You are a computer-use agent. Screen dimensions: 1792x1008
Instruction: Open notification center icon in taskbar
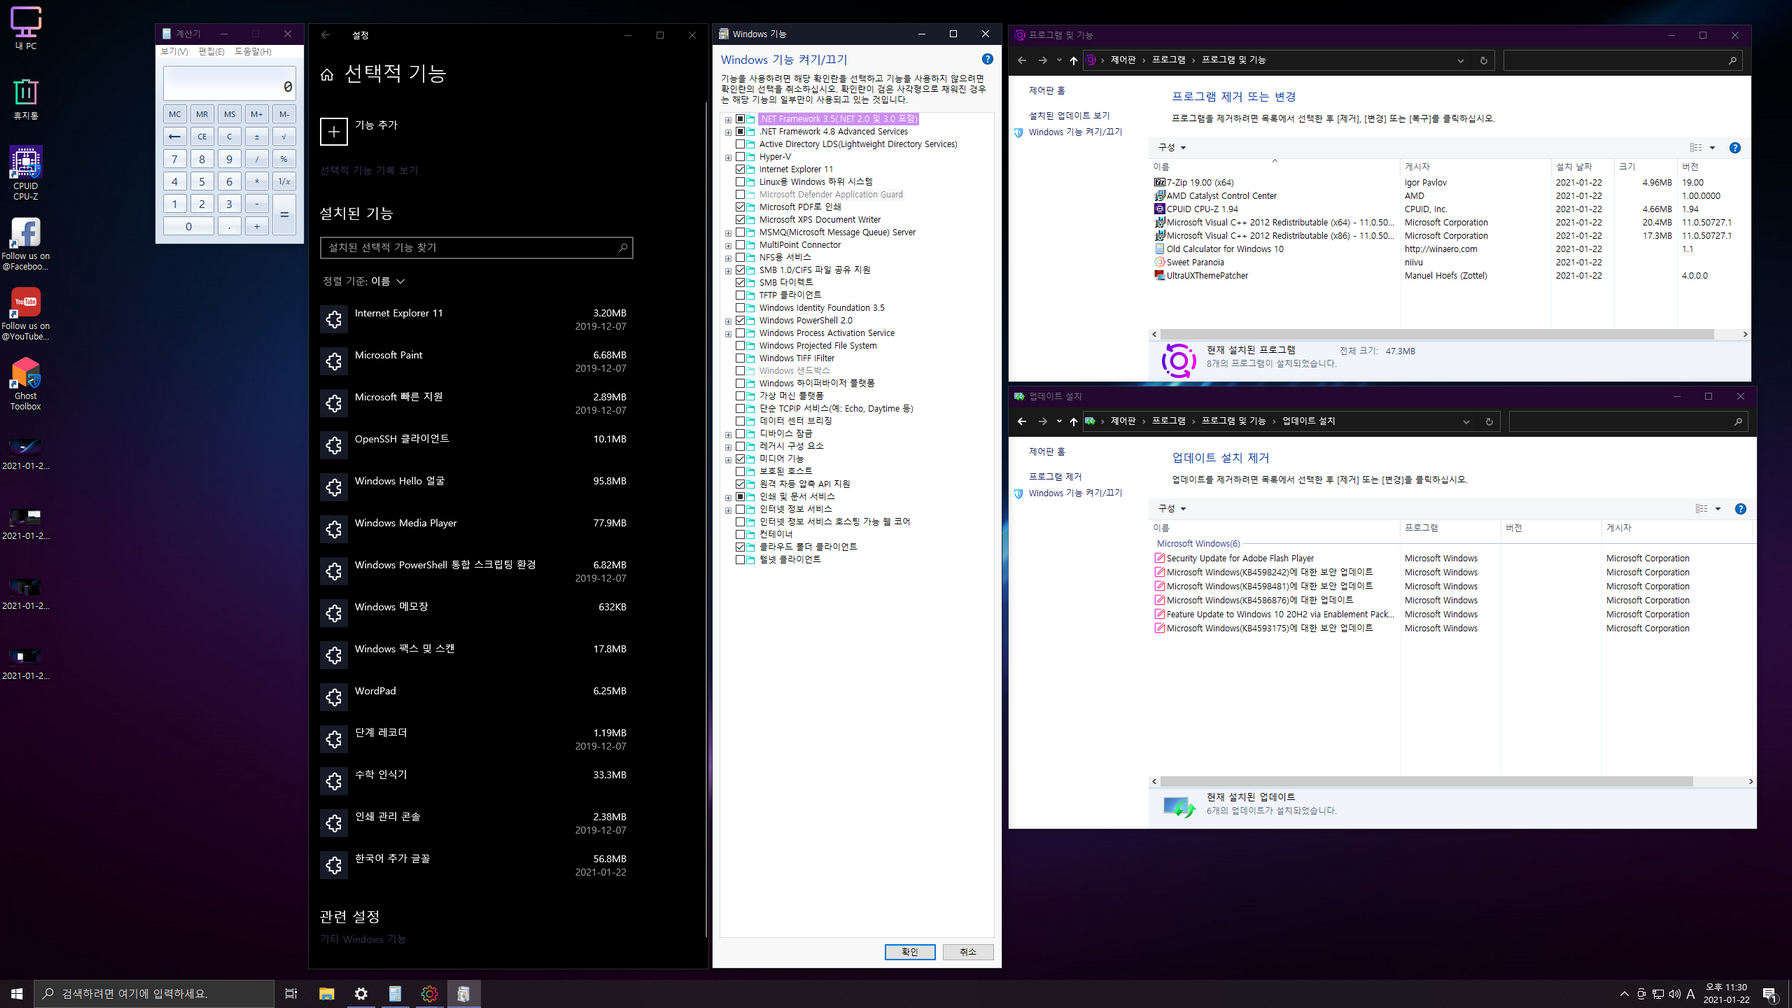(1769, 994)
